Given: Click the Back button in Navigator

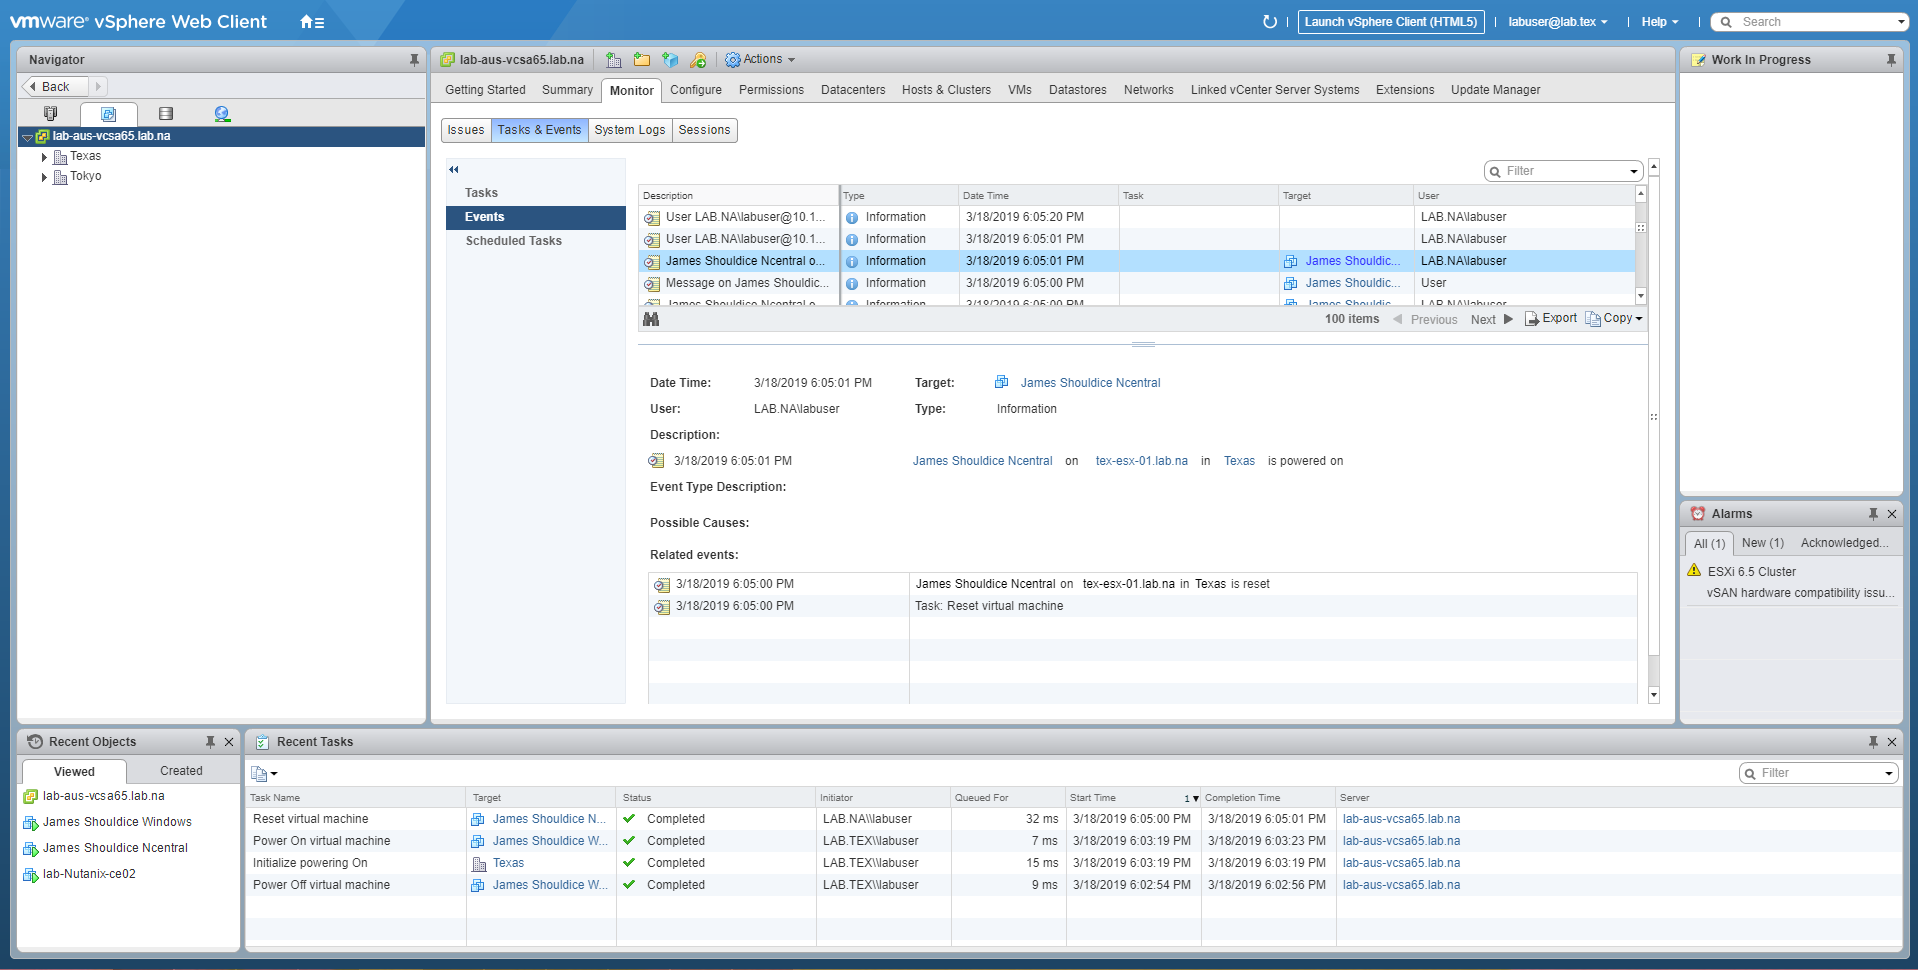Looking at the screenshot, I should [56, 87].
